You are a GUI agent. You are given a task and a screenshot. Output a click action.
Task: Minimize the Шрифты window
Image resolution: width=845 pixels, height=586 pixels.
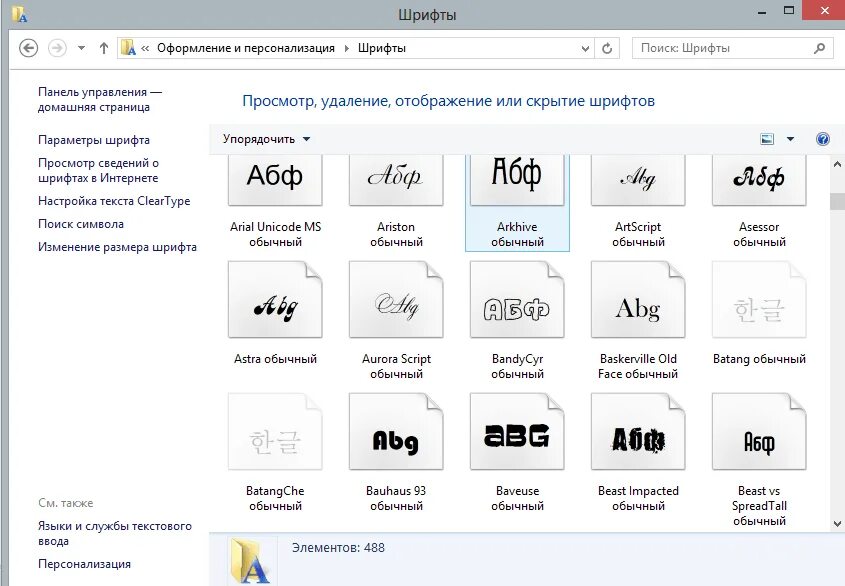[762, 12]
